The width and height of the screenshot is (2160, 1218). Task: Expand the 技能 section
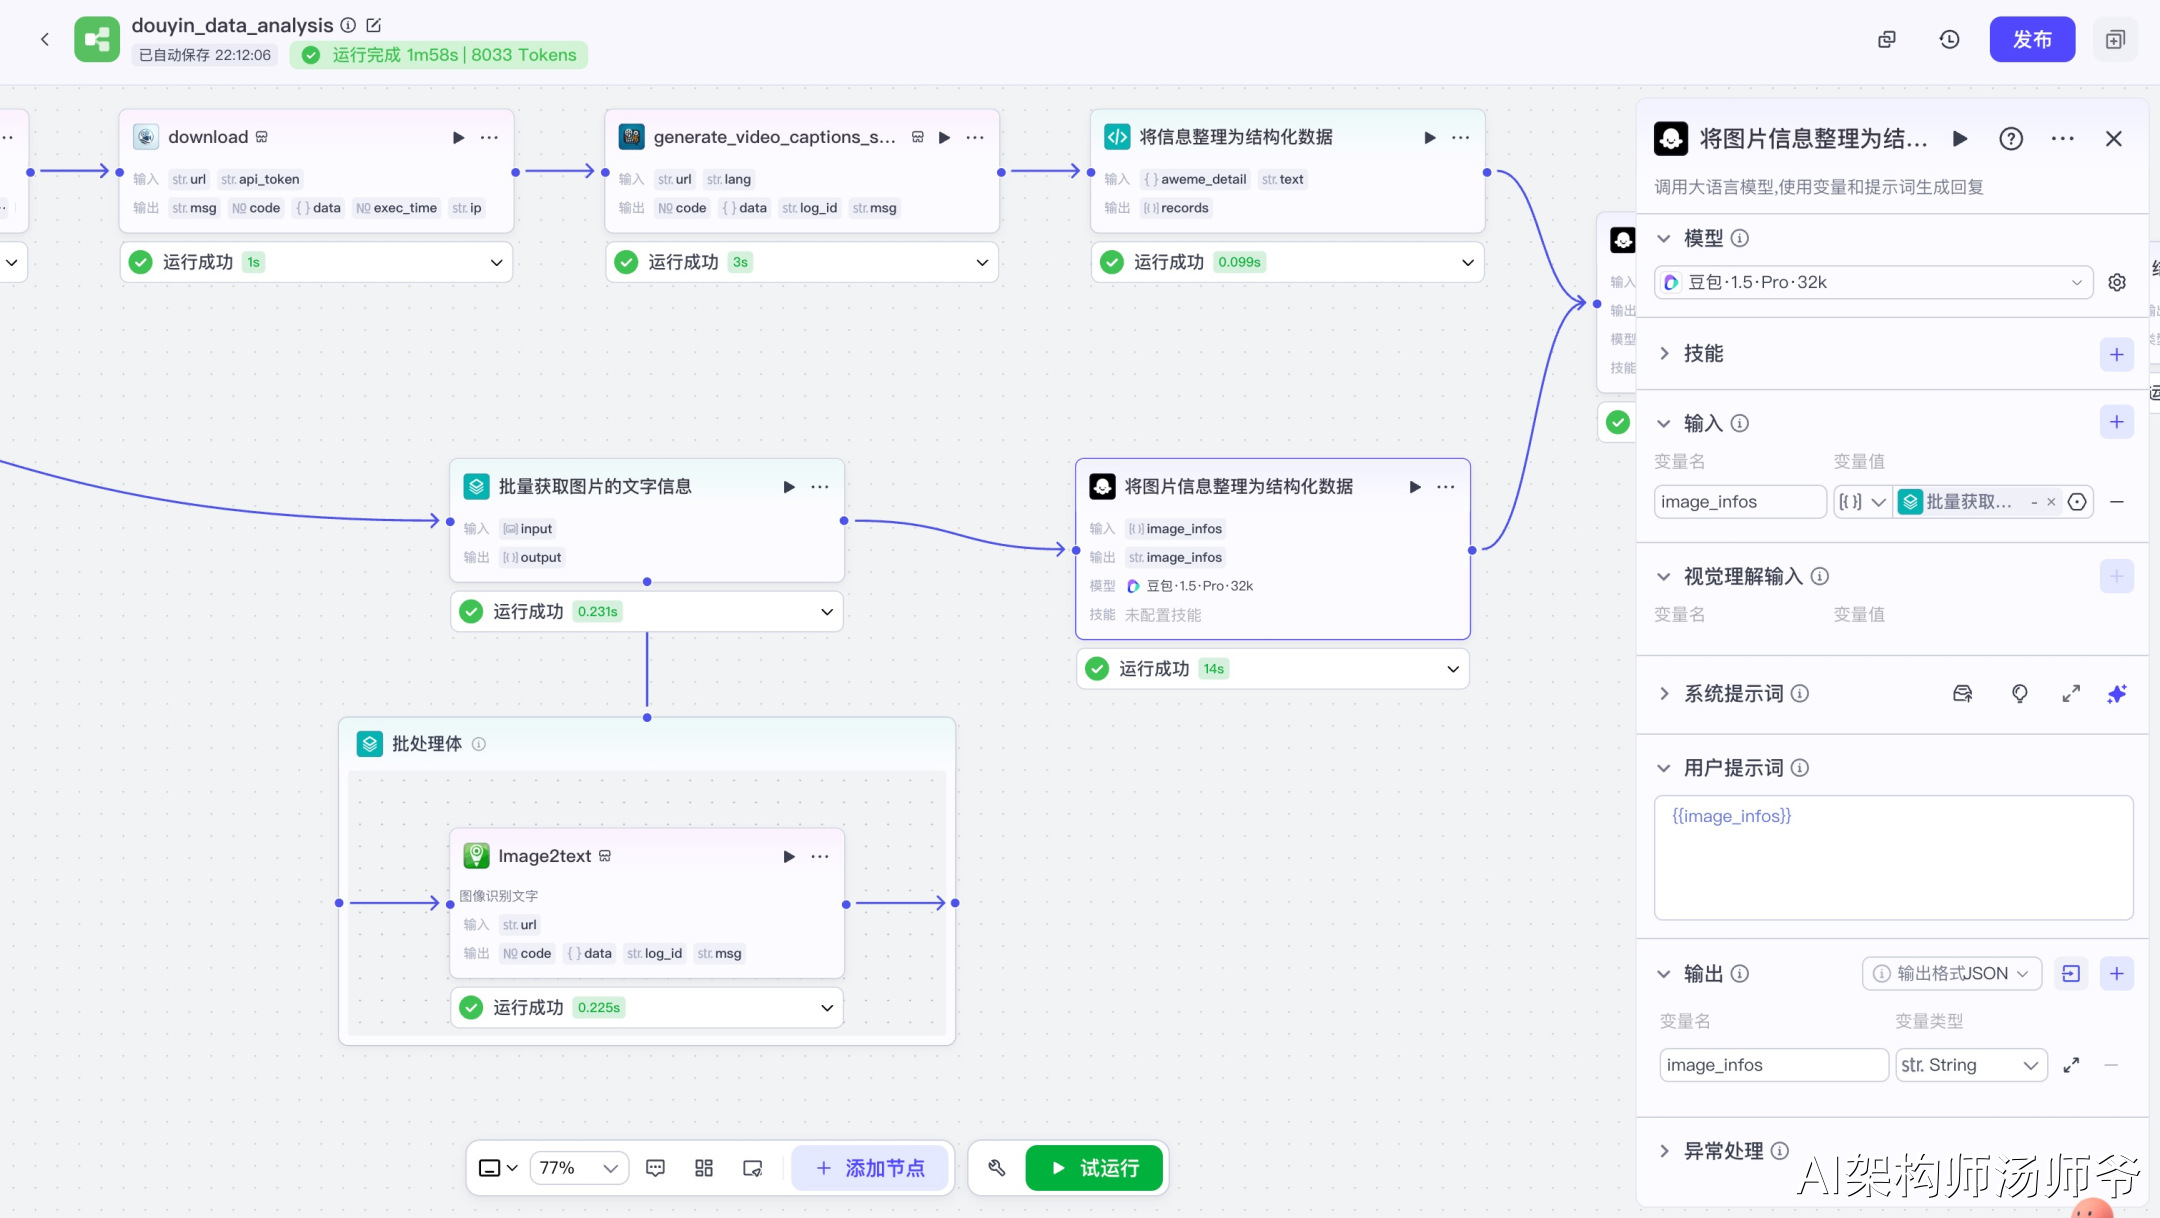(1664, 353)
